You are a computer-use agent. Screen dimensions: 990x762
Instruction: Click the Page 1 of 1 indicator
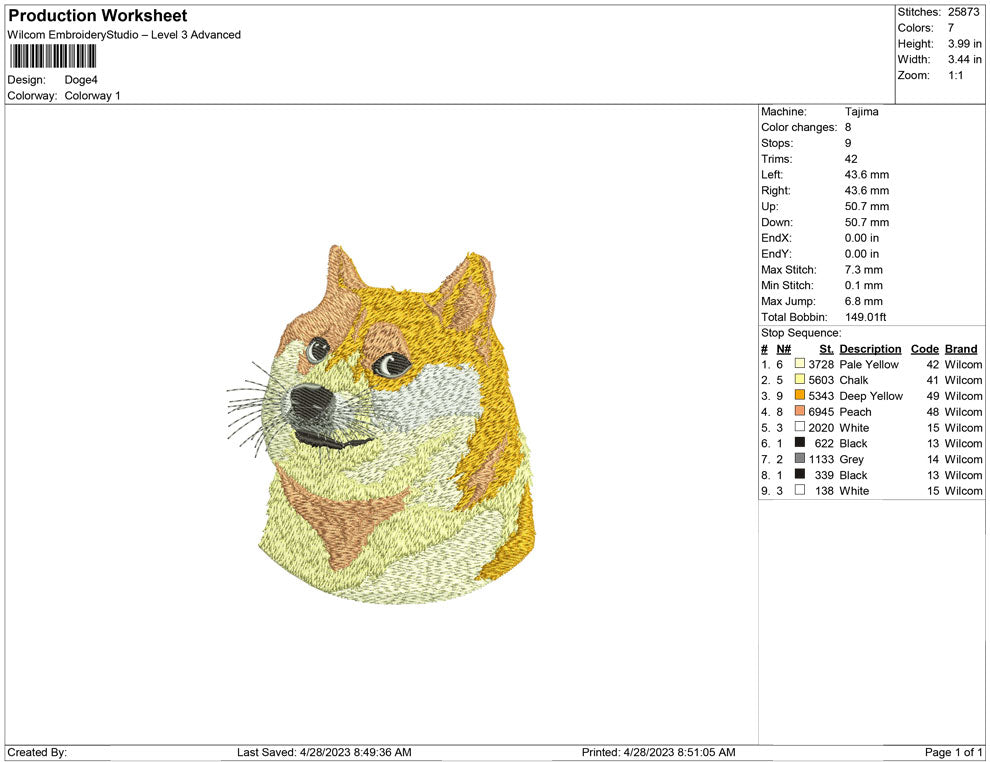point(953,752)
